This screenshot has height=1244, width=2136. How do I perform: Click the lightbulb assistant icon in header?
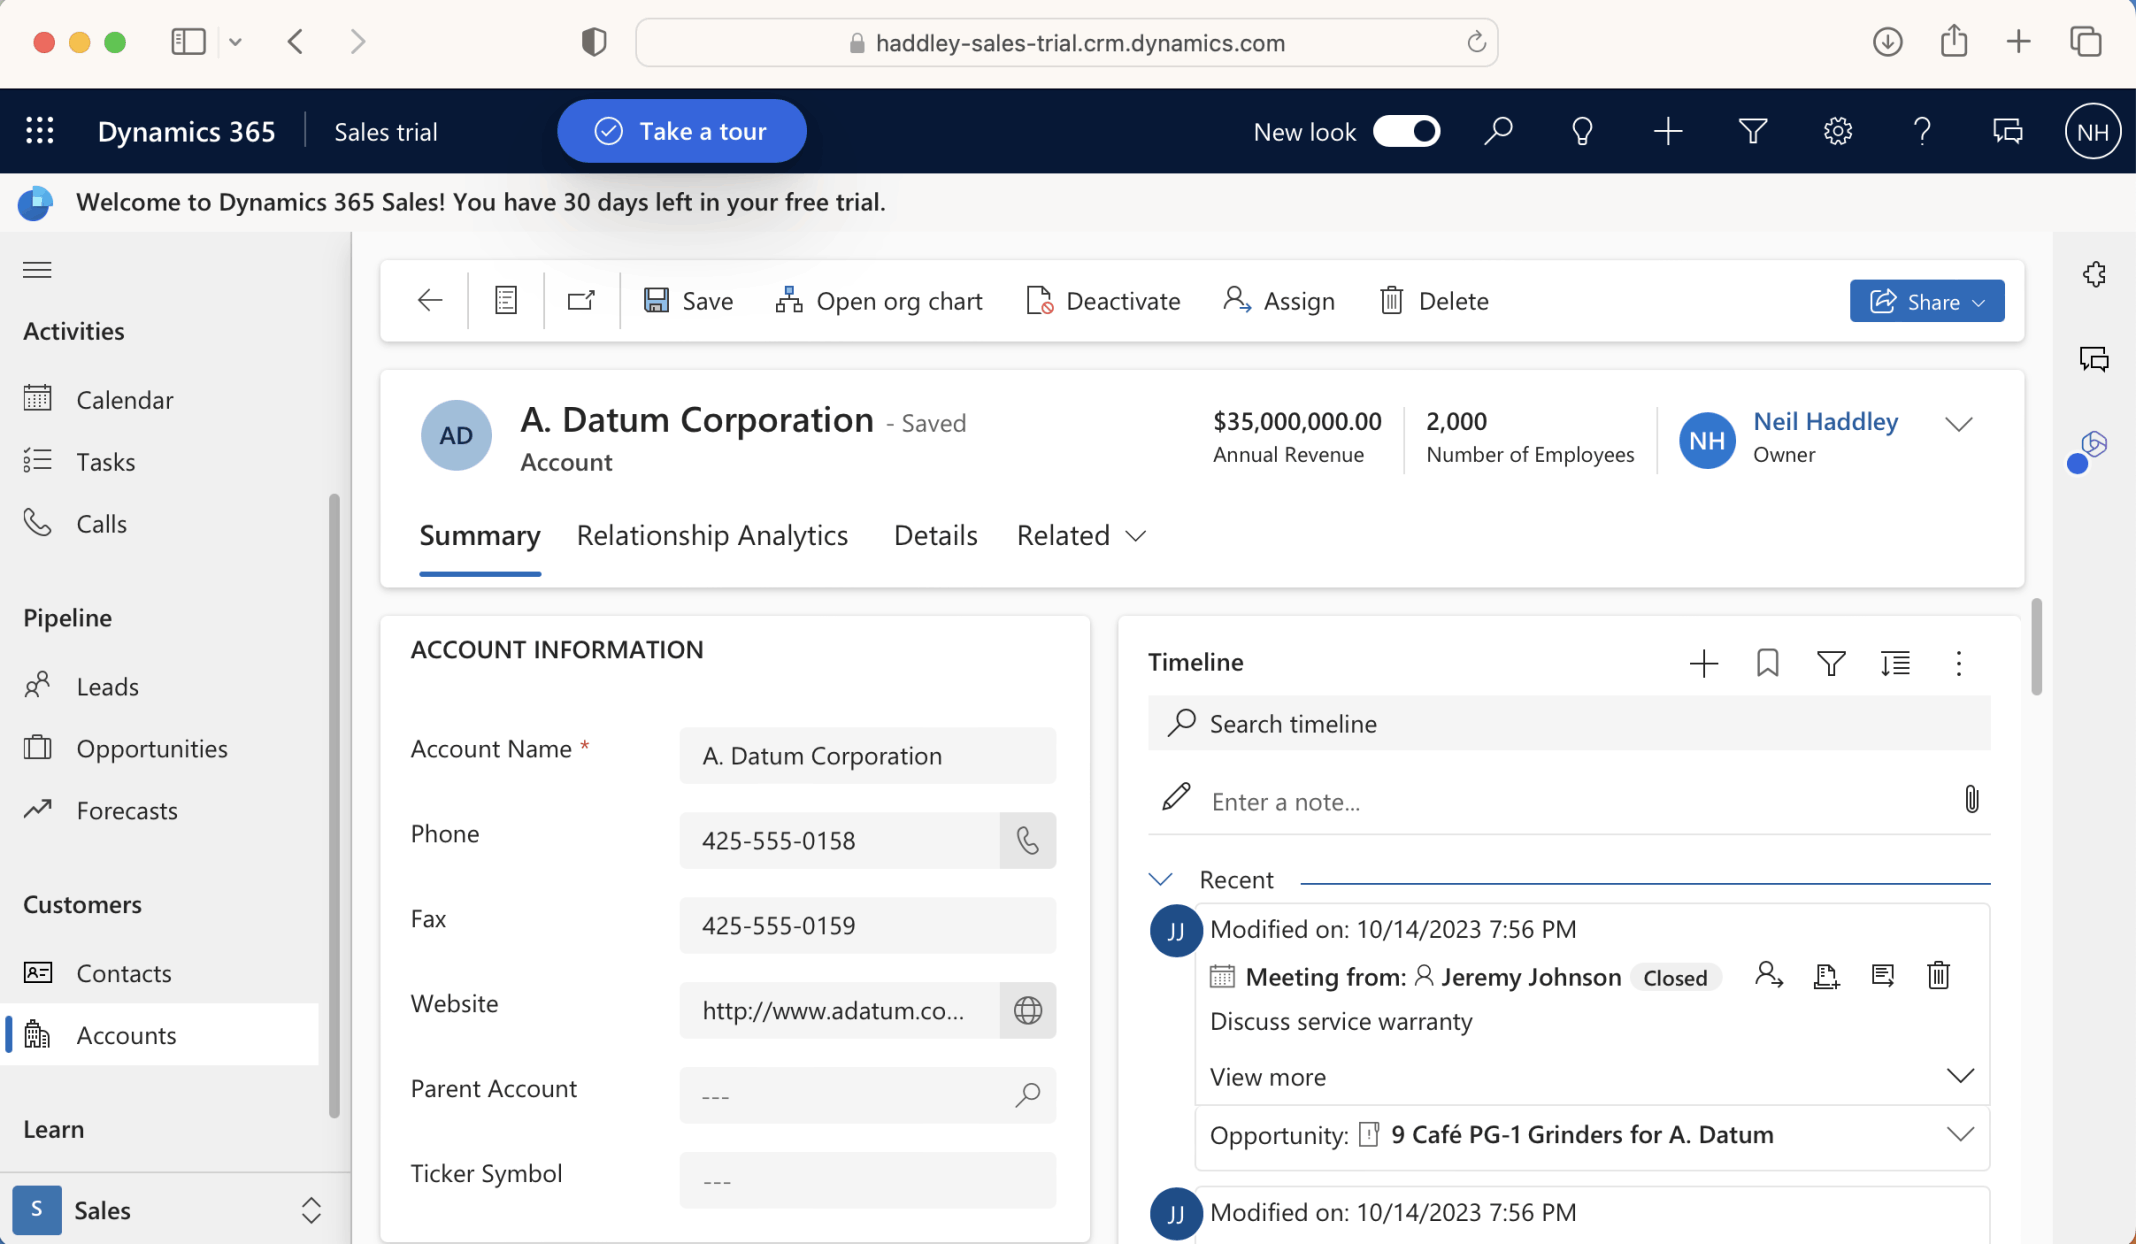tap(1582, 131)
